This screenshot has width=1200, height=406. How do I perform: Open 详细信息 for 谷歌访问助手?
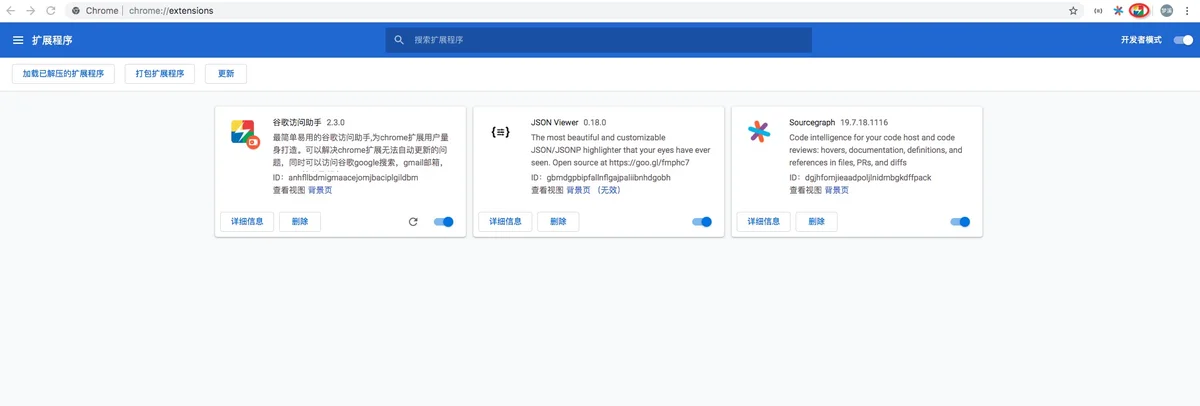[x=246, y=222]
